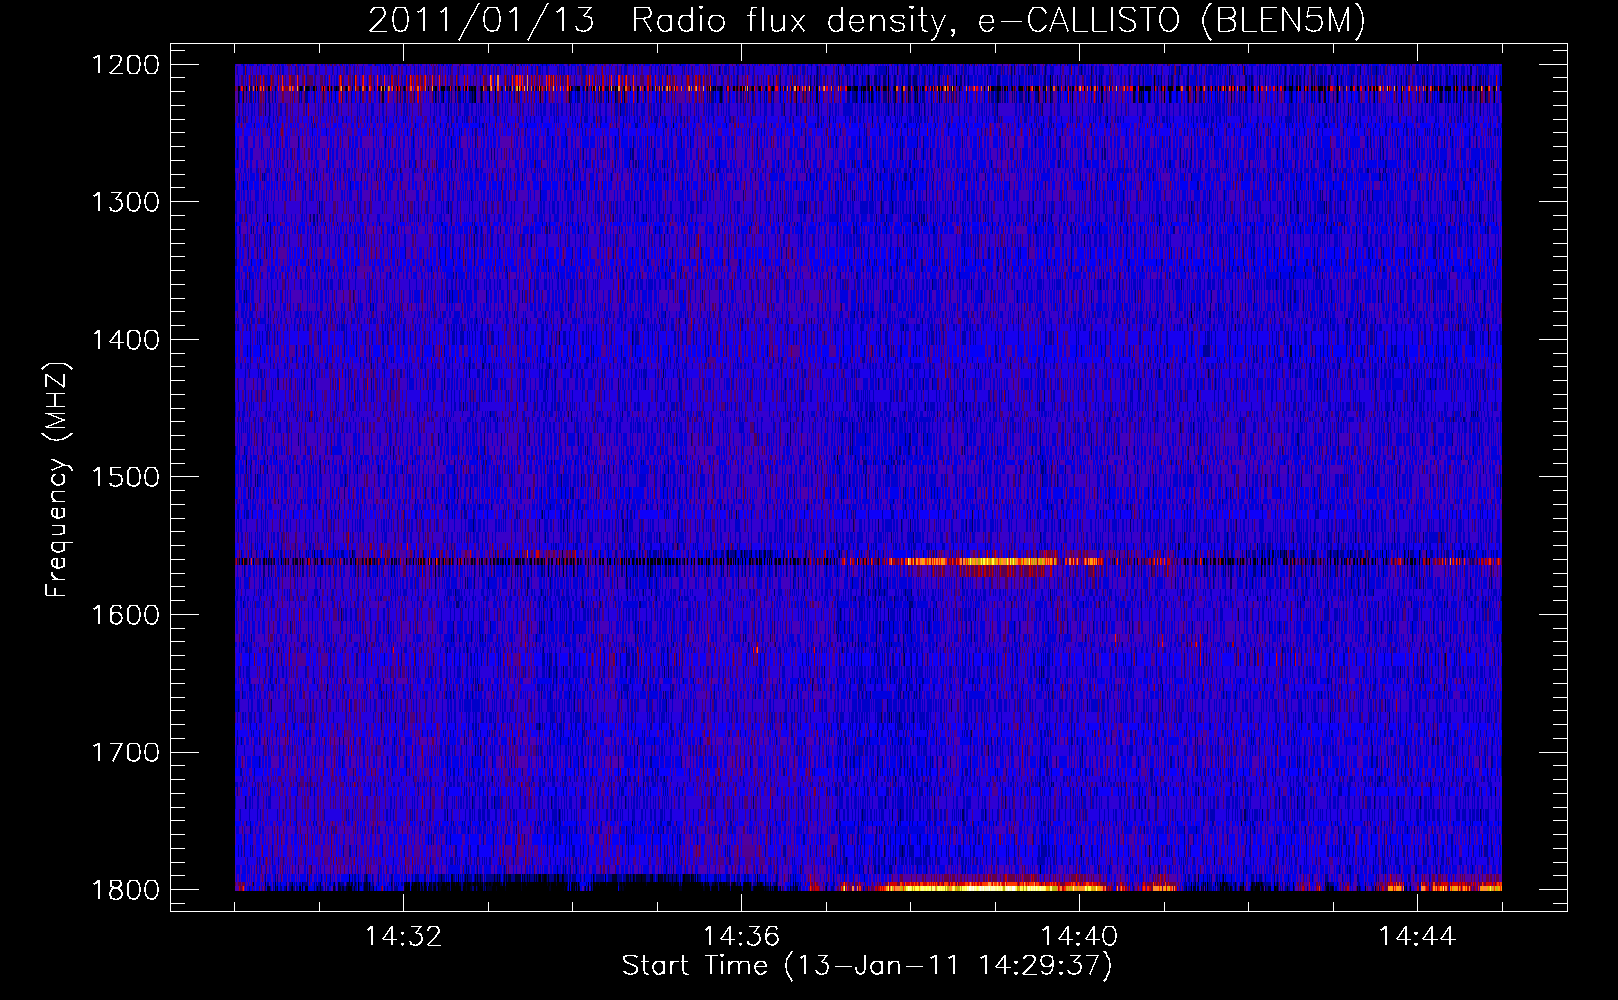Click the 'Start Time (13-Jan-11 14:29:37)' label

pyautogui.click(x=867, y=966)
